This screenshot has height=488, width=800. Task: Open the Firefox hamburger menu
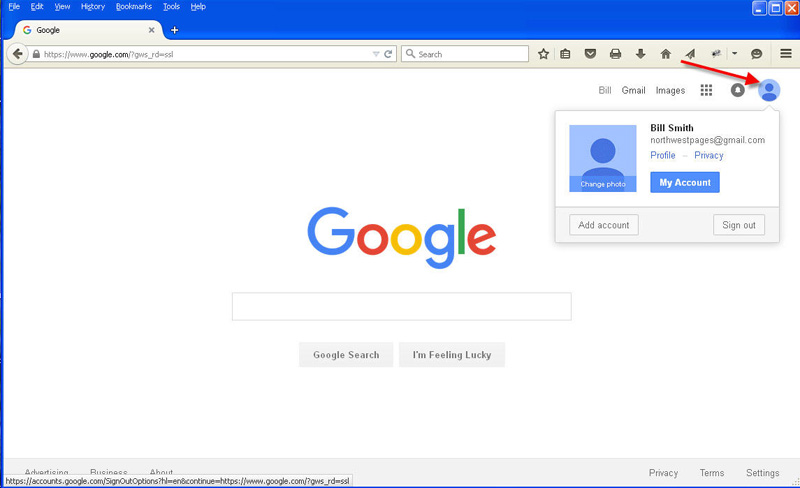[786, 53]
